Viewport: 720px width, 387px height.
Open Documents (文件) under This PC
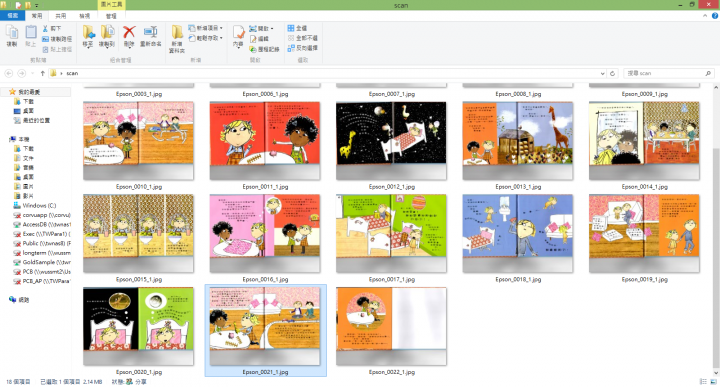pos(24,158)
